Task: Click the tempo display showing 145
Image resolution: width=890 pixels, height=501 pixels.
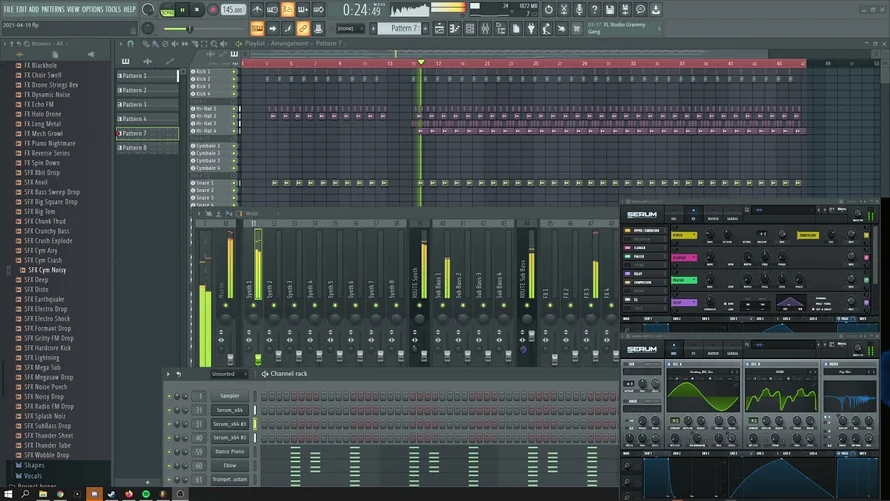Action: click(232, 9)
